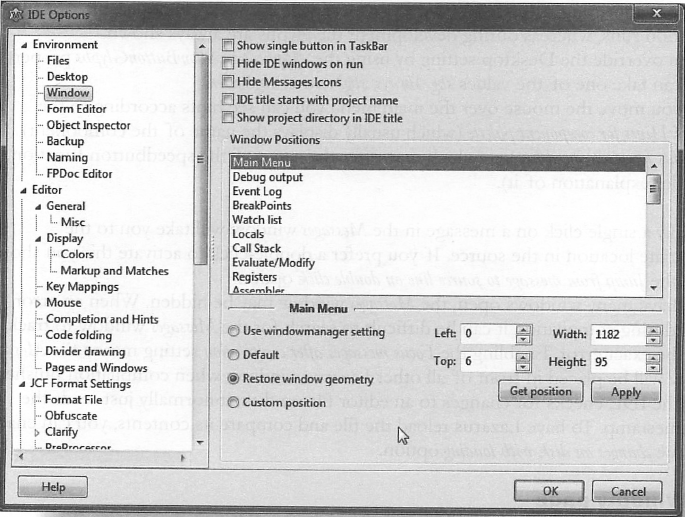Enable Show single button in TaskBar
This screenshot has height=517, width=685.
228,45
